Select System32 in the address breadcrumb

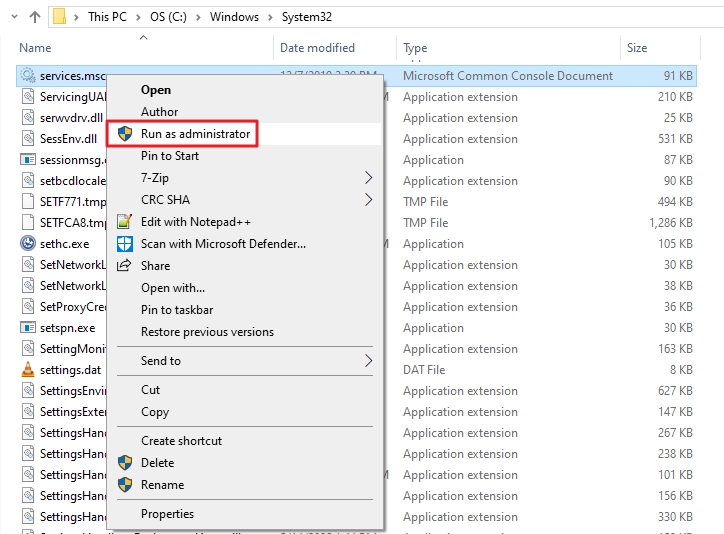pos(307,17)
